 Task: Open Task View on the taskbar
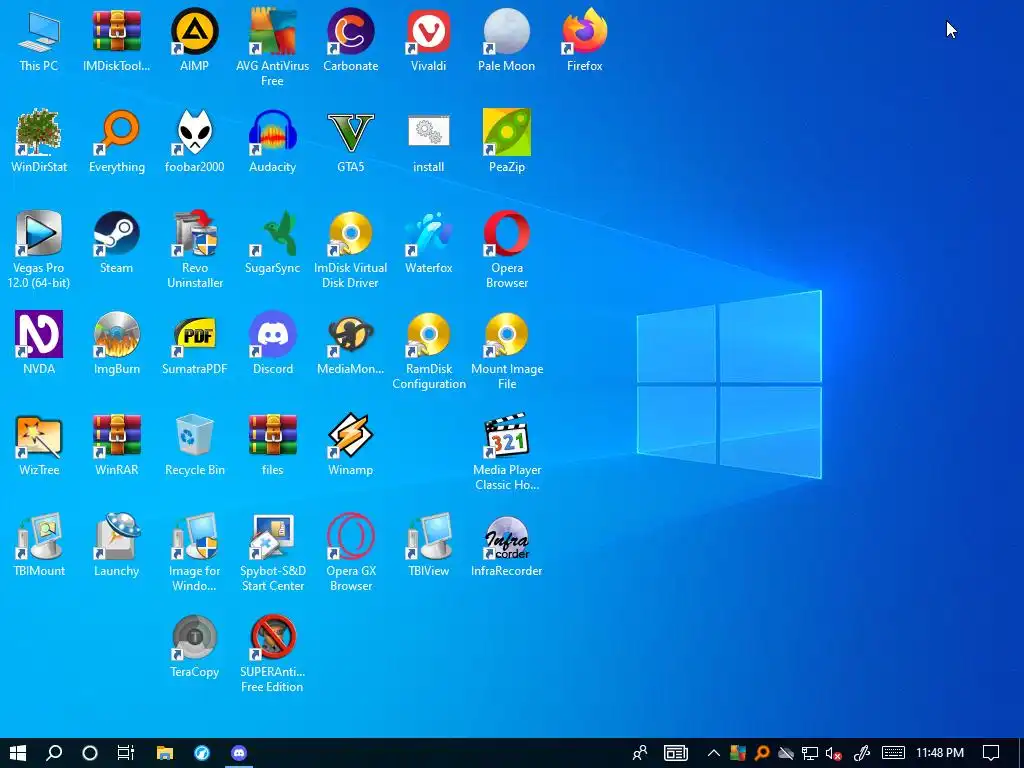coord(125,753)
